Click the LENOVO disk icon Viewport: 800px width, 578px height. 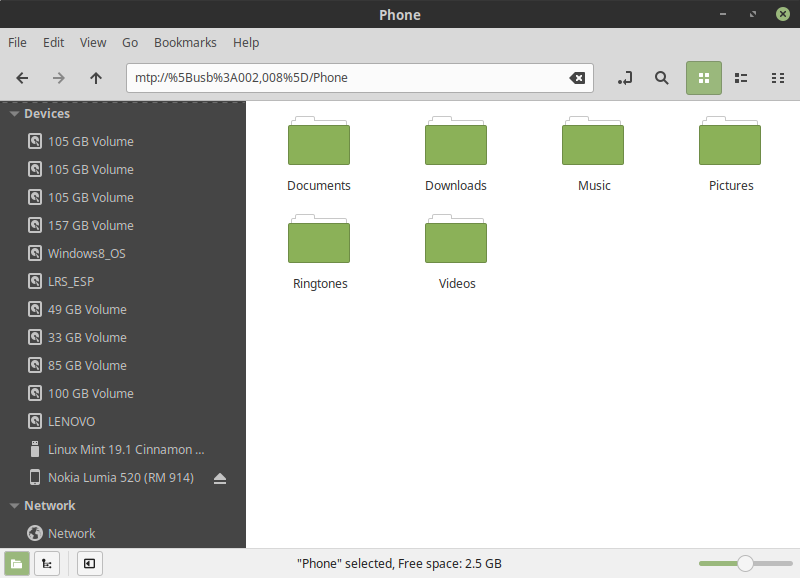[x=35, y=421]
